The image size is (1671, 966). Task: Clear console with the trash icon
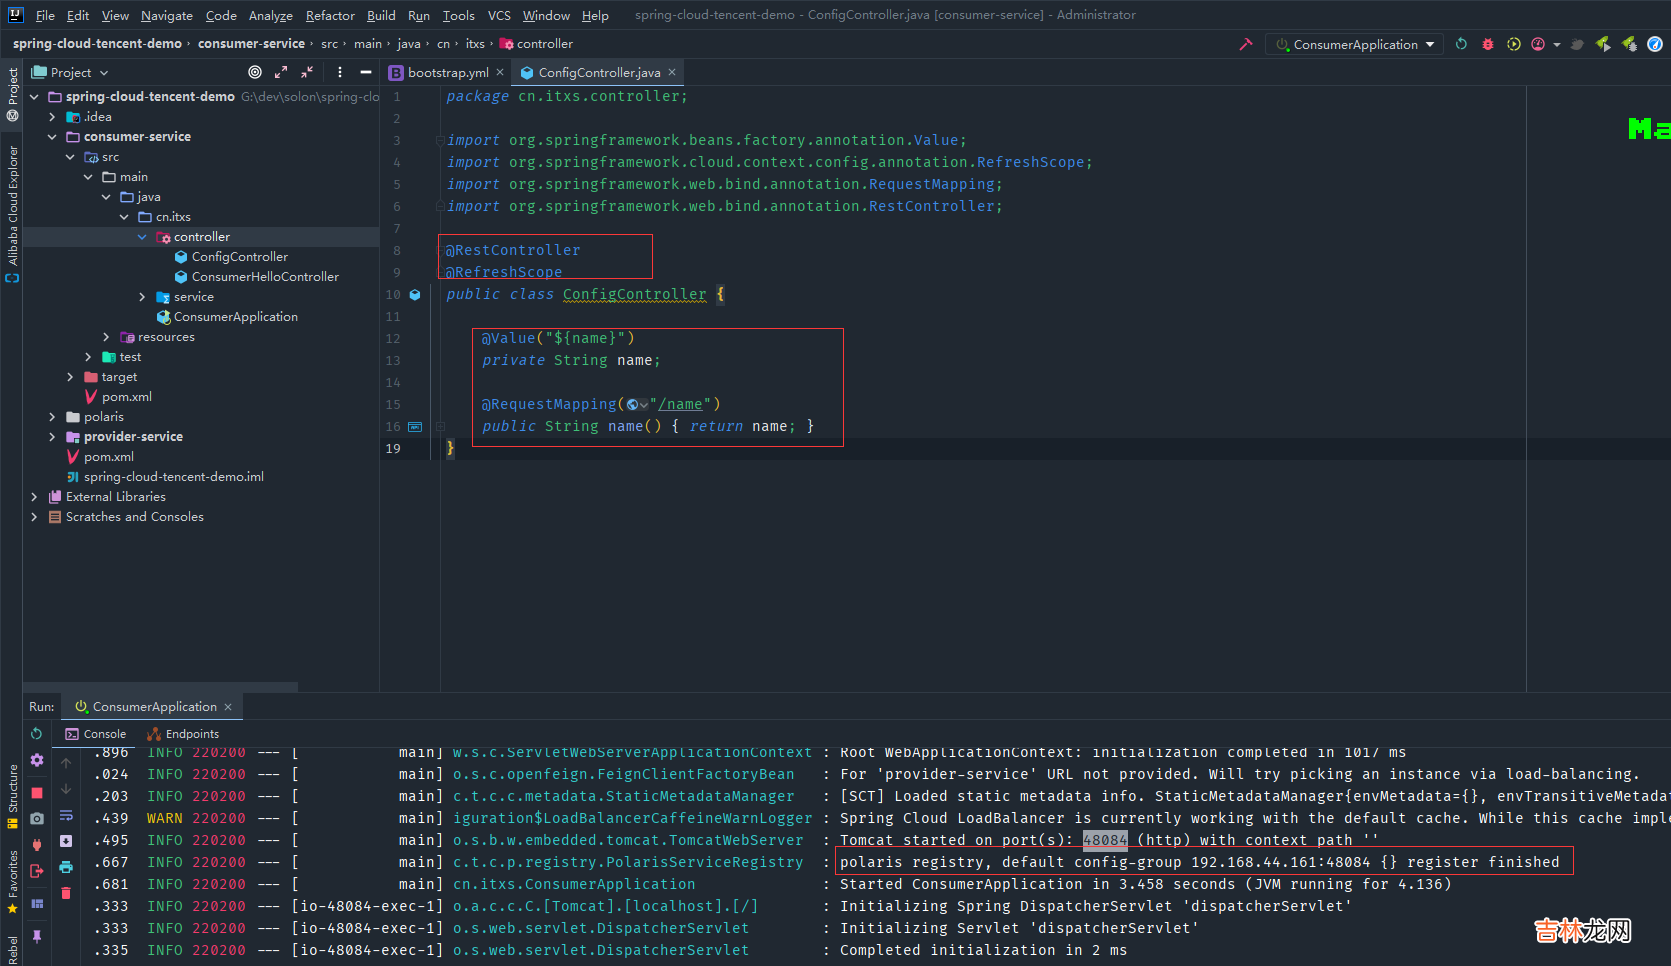pyautogui.click(x=66, y=893)
